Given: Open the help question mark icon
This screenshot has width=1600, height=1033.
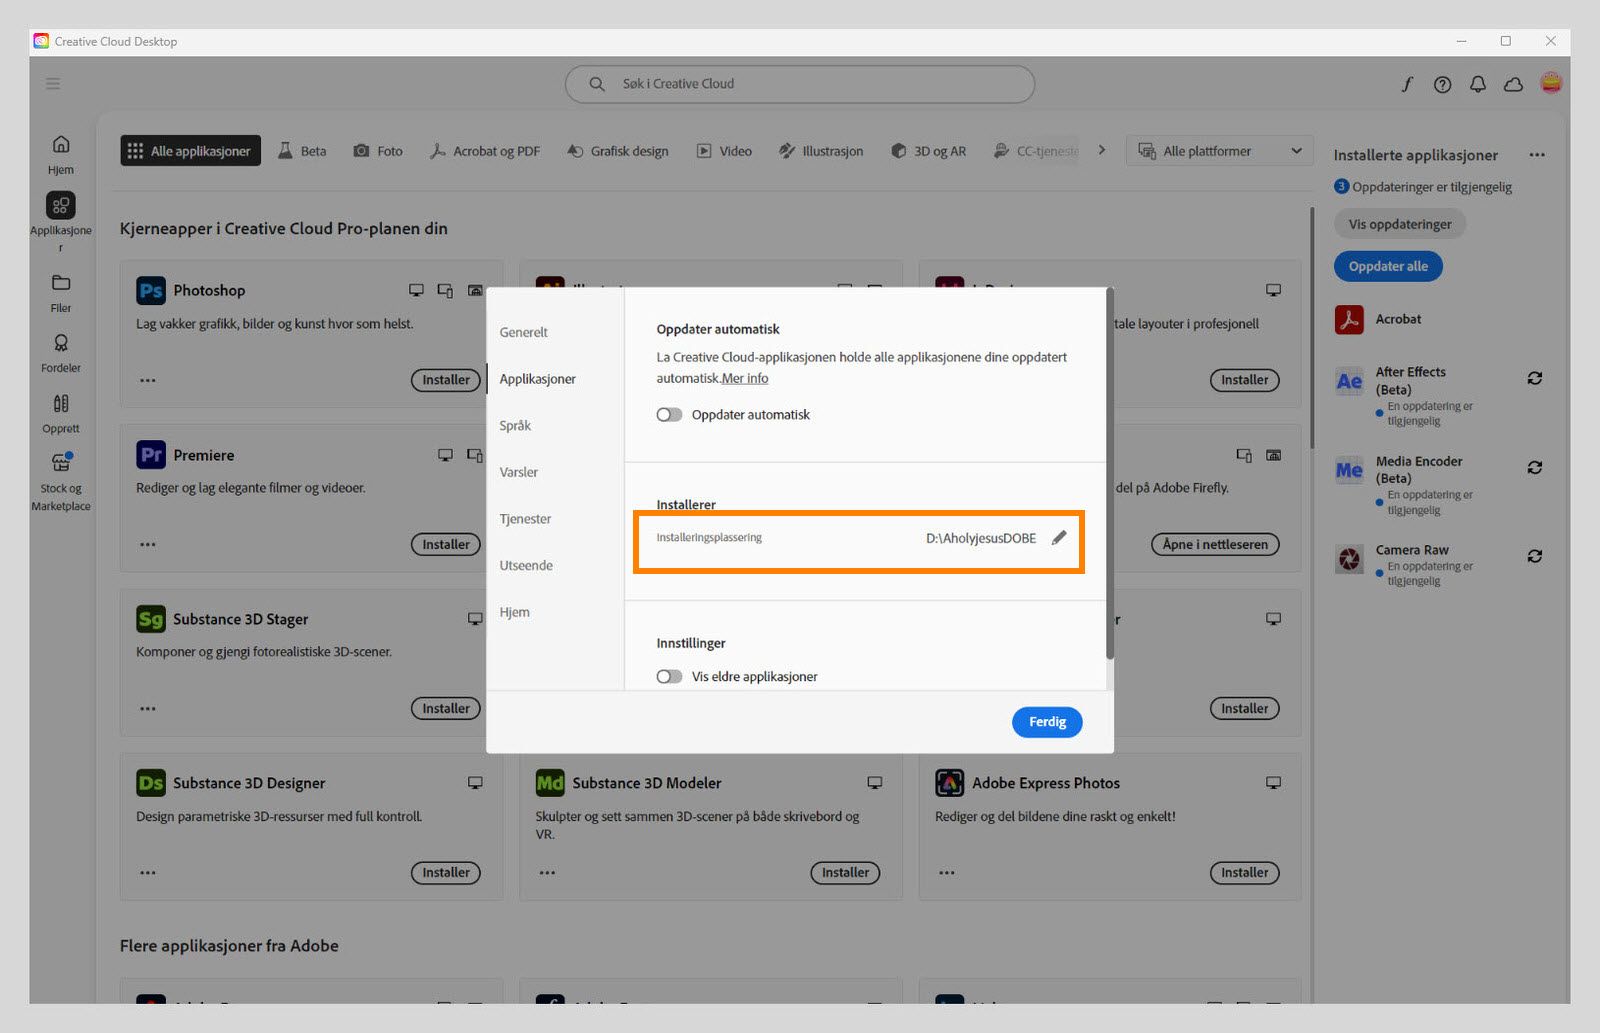Looking at the screenshot, I should tap(1442, 84).
